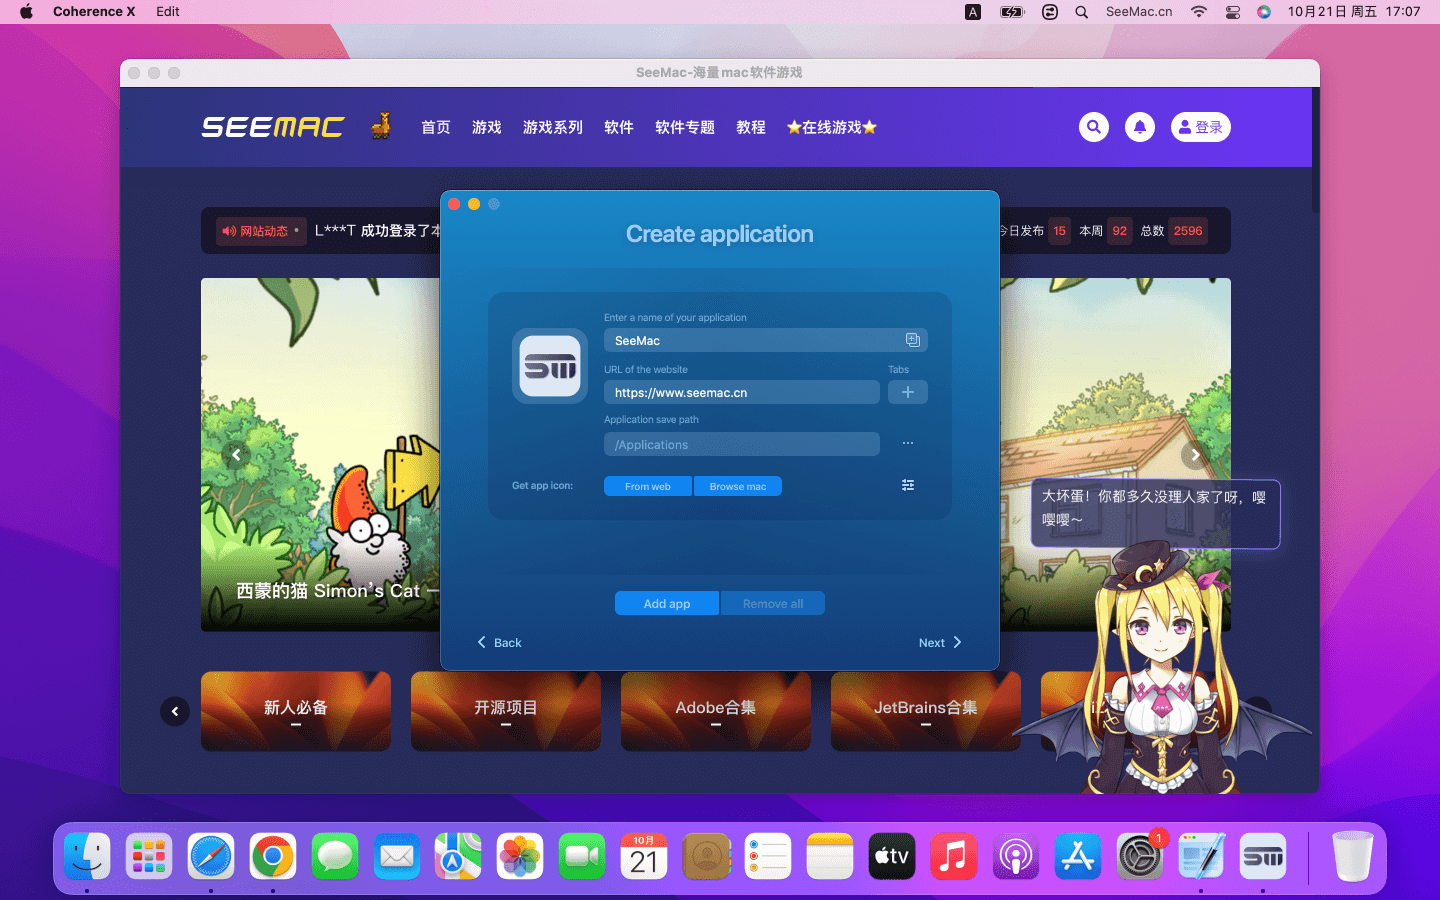Open Apple TV from the Dock
The height and width of the screenshot is (900, 1440).
coord(892,857)
